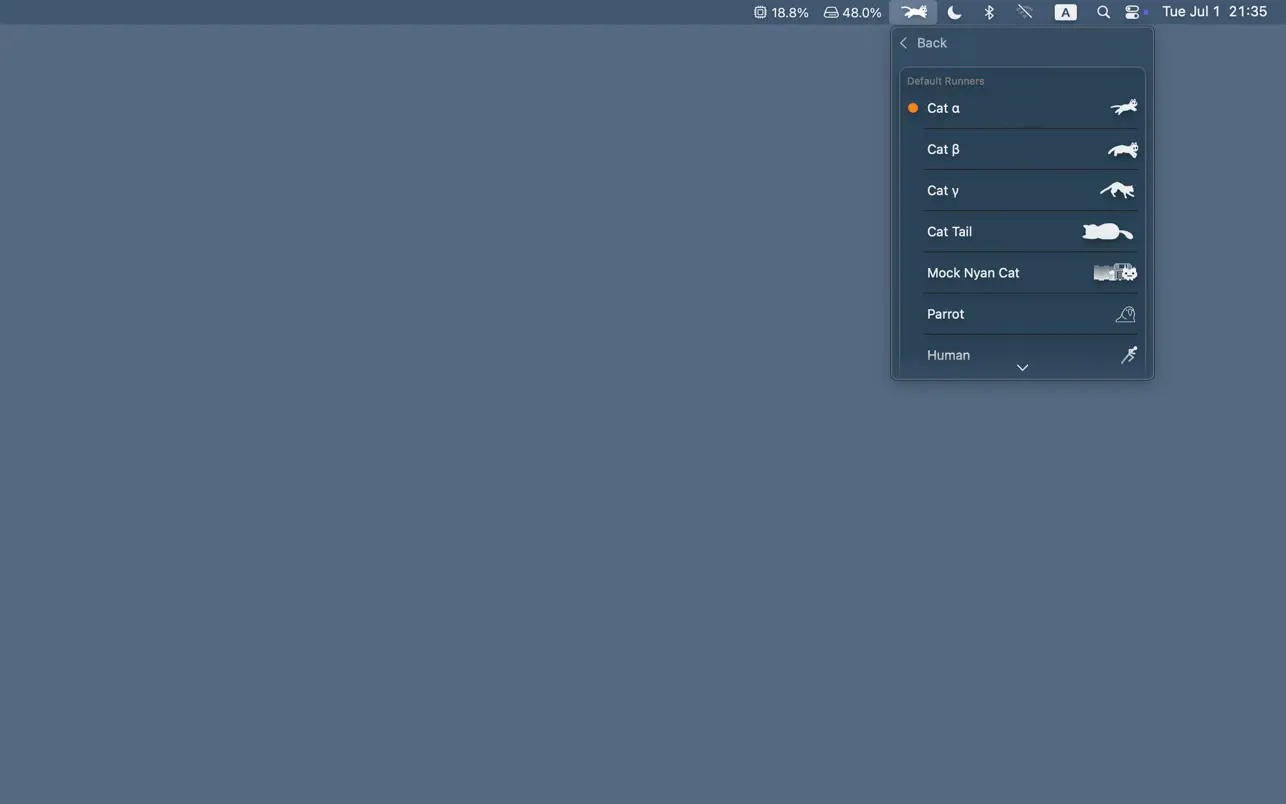The width and height of the screenshot is (1286, 804).
Task: Click the RunCat running cat menu bar icon
Action: 913,12
